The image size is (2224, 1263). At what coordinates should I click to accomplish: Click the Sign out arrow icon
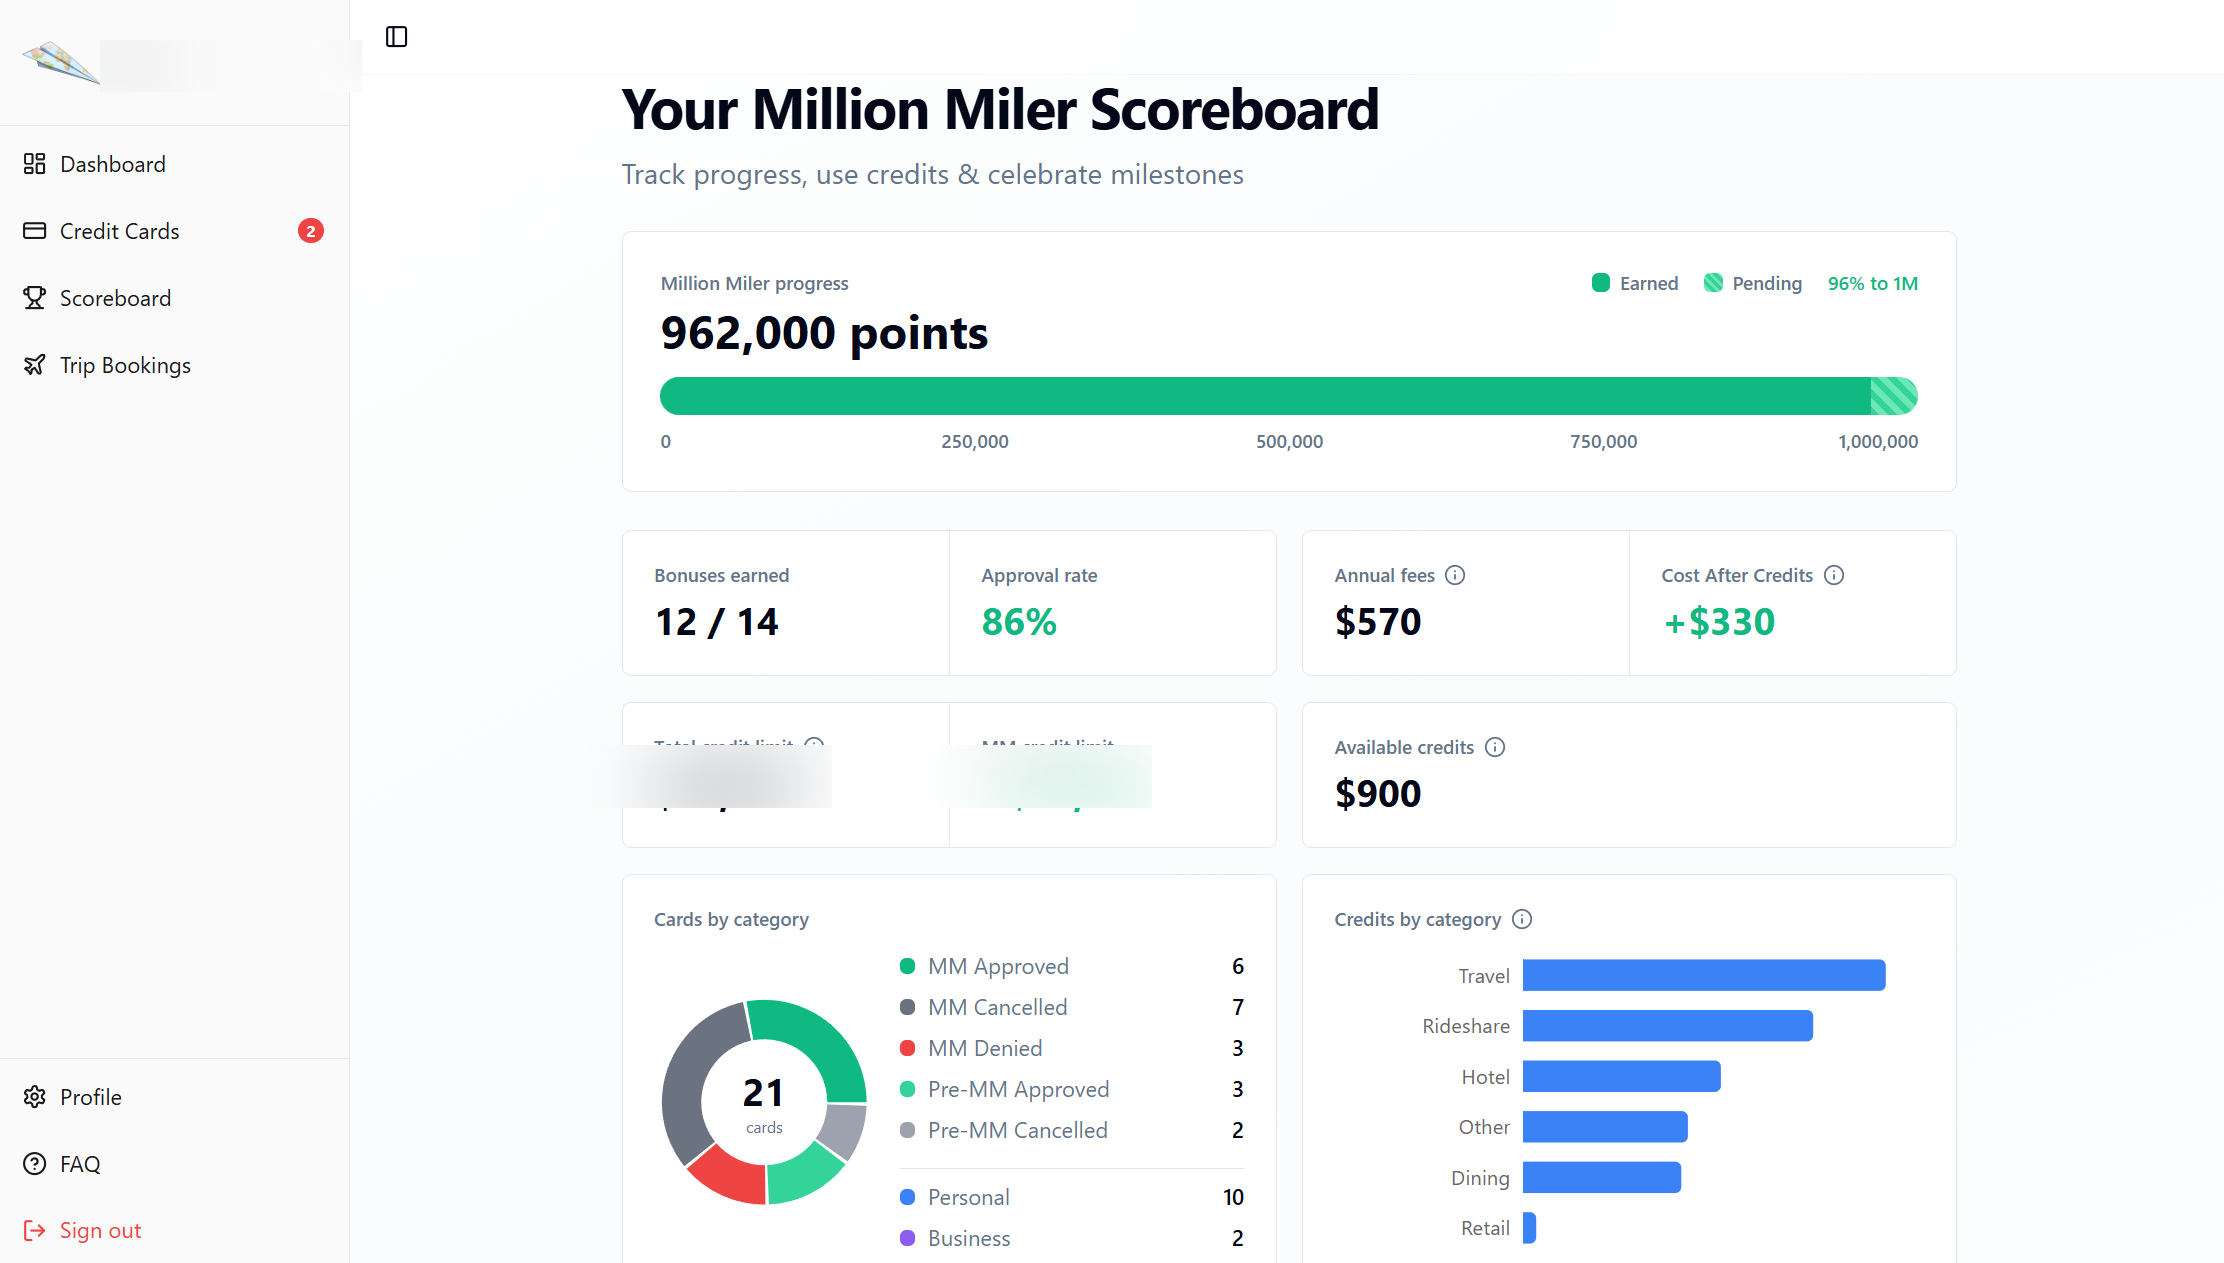pyautogui.click(x=35, y=1230)
